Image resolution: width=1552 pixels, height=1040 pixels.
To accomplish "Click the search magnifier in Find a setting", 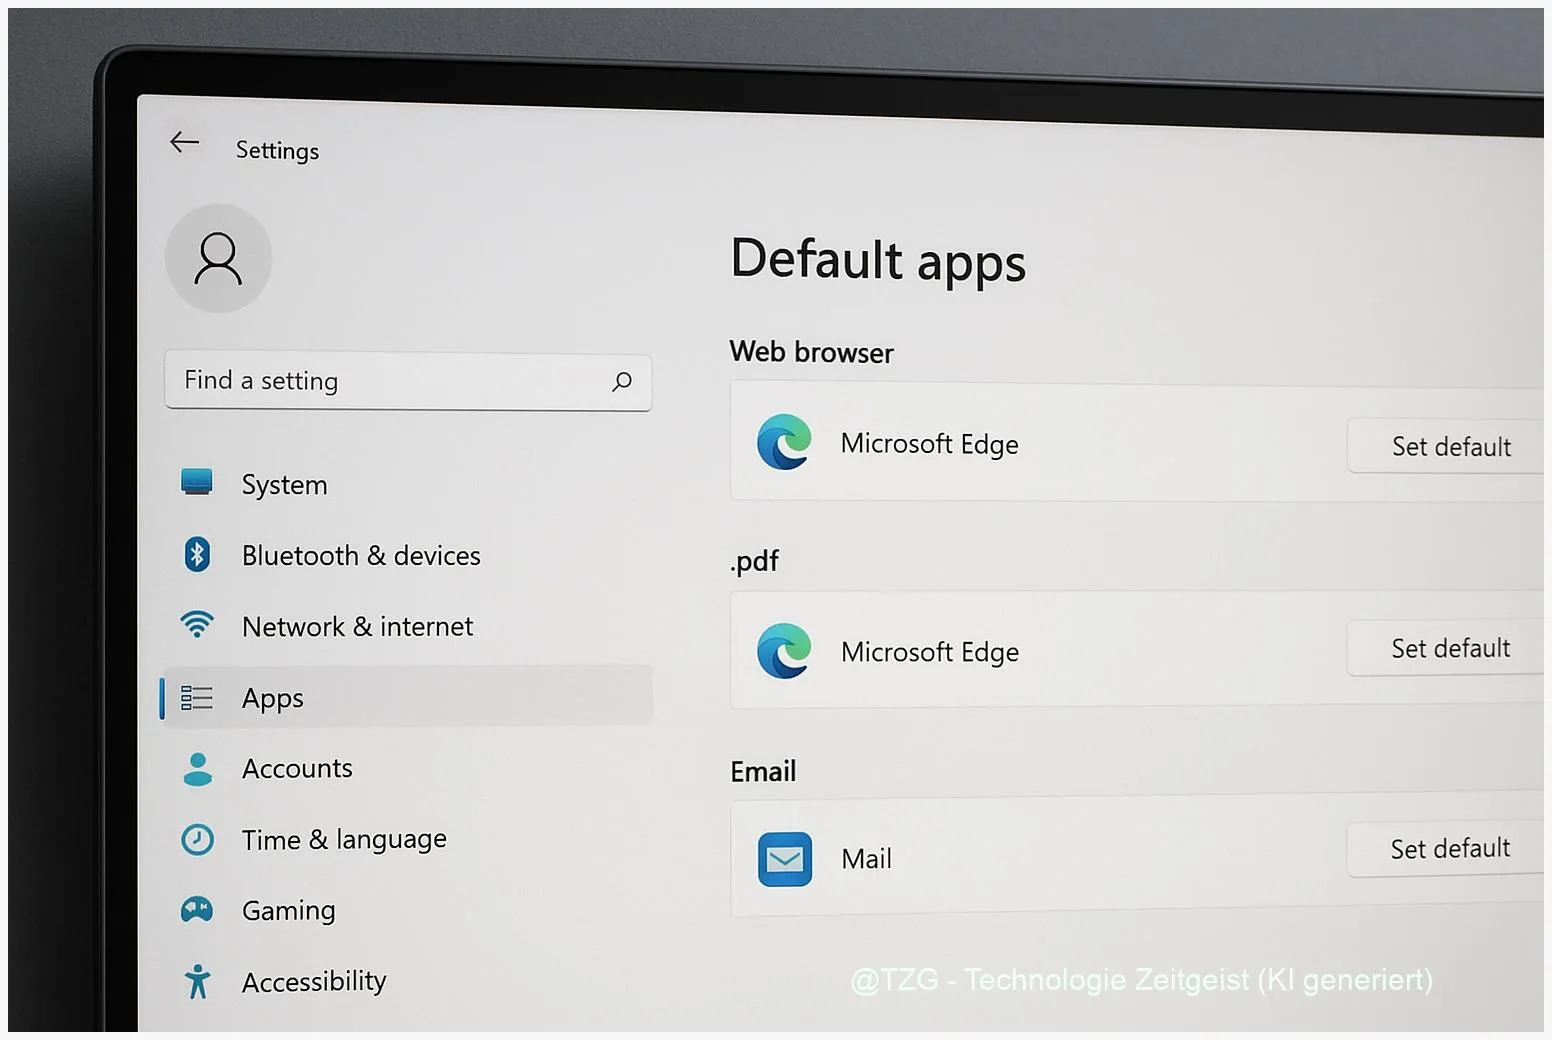I will click(622, 382).
